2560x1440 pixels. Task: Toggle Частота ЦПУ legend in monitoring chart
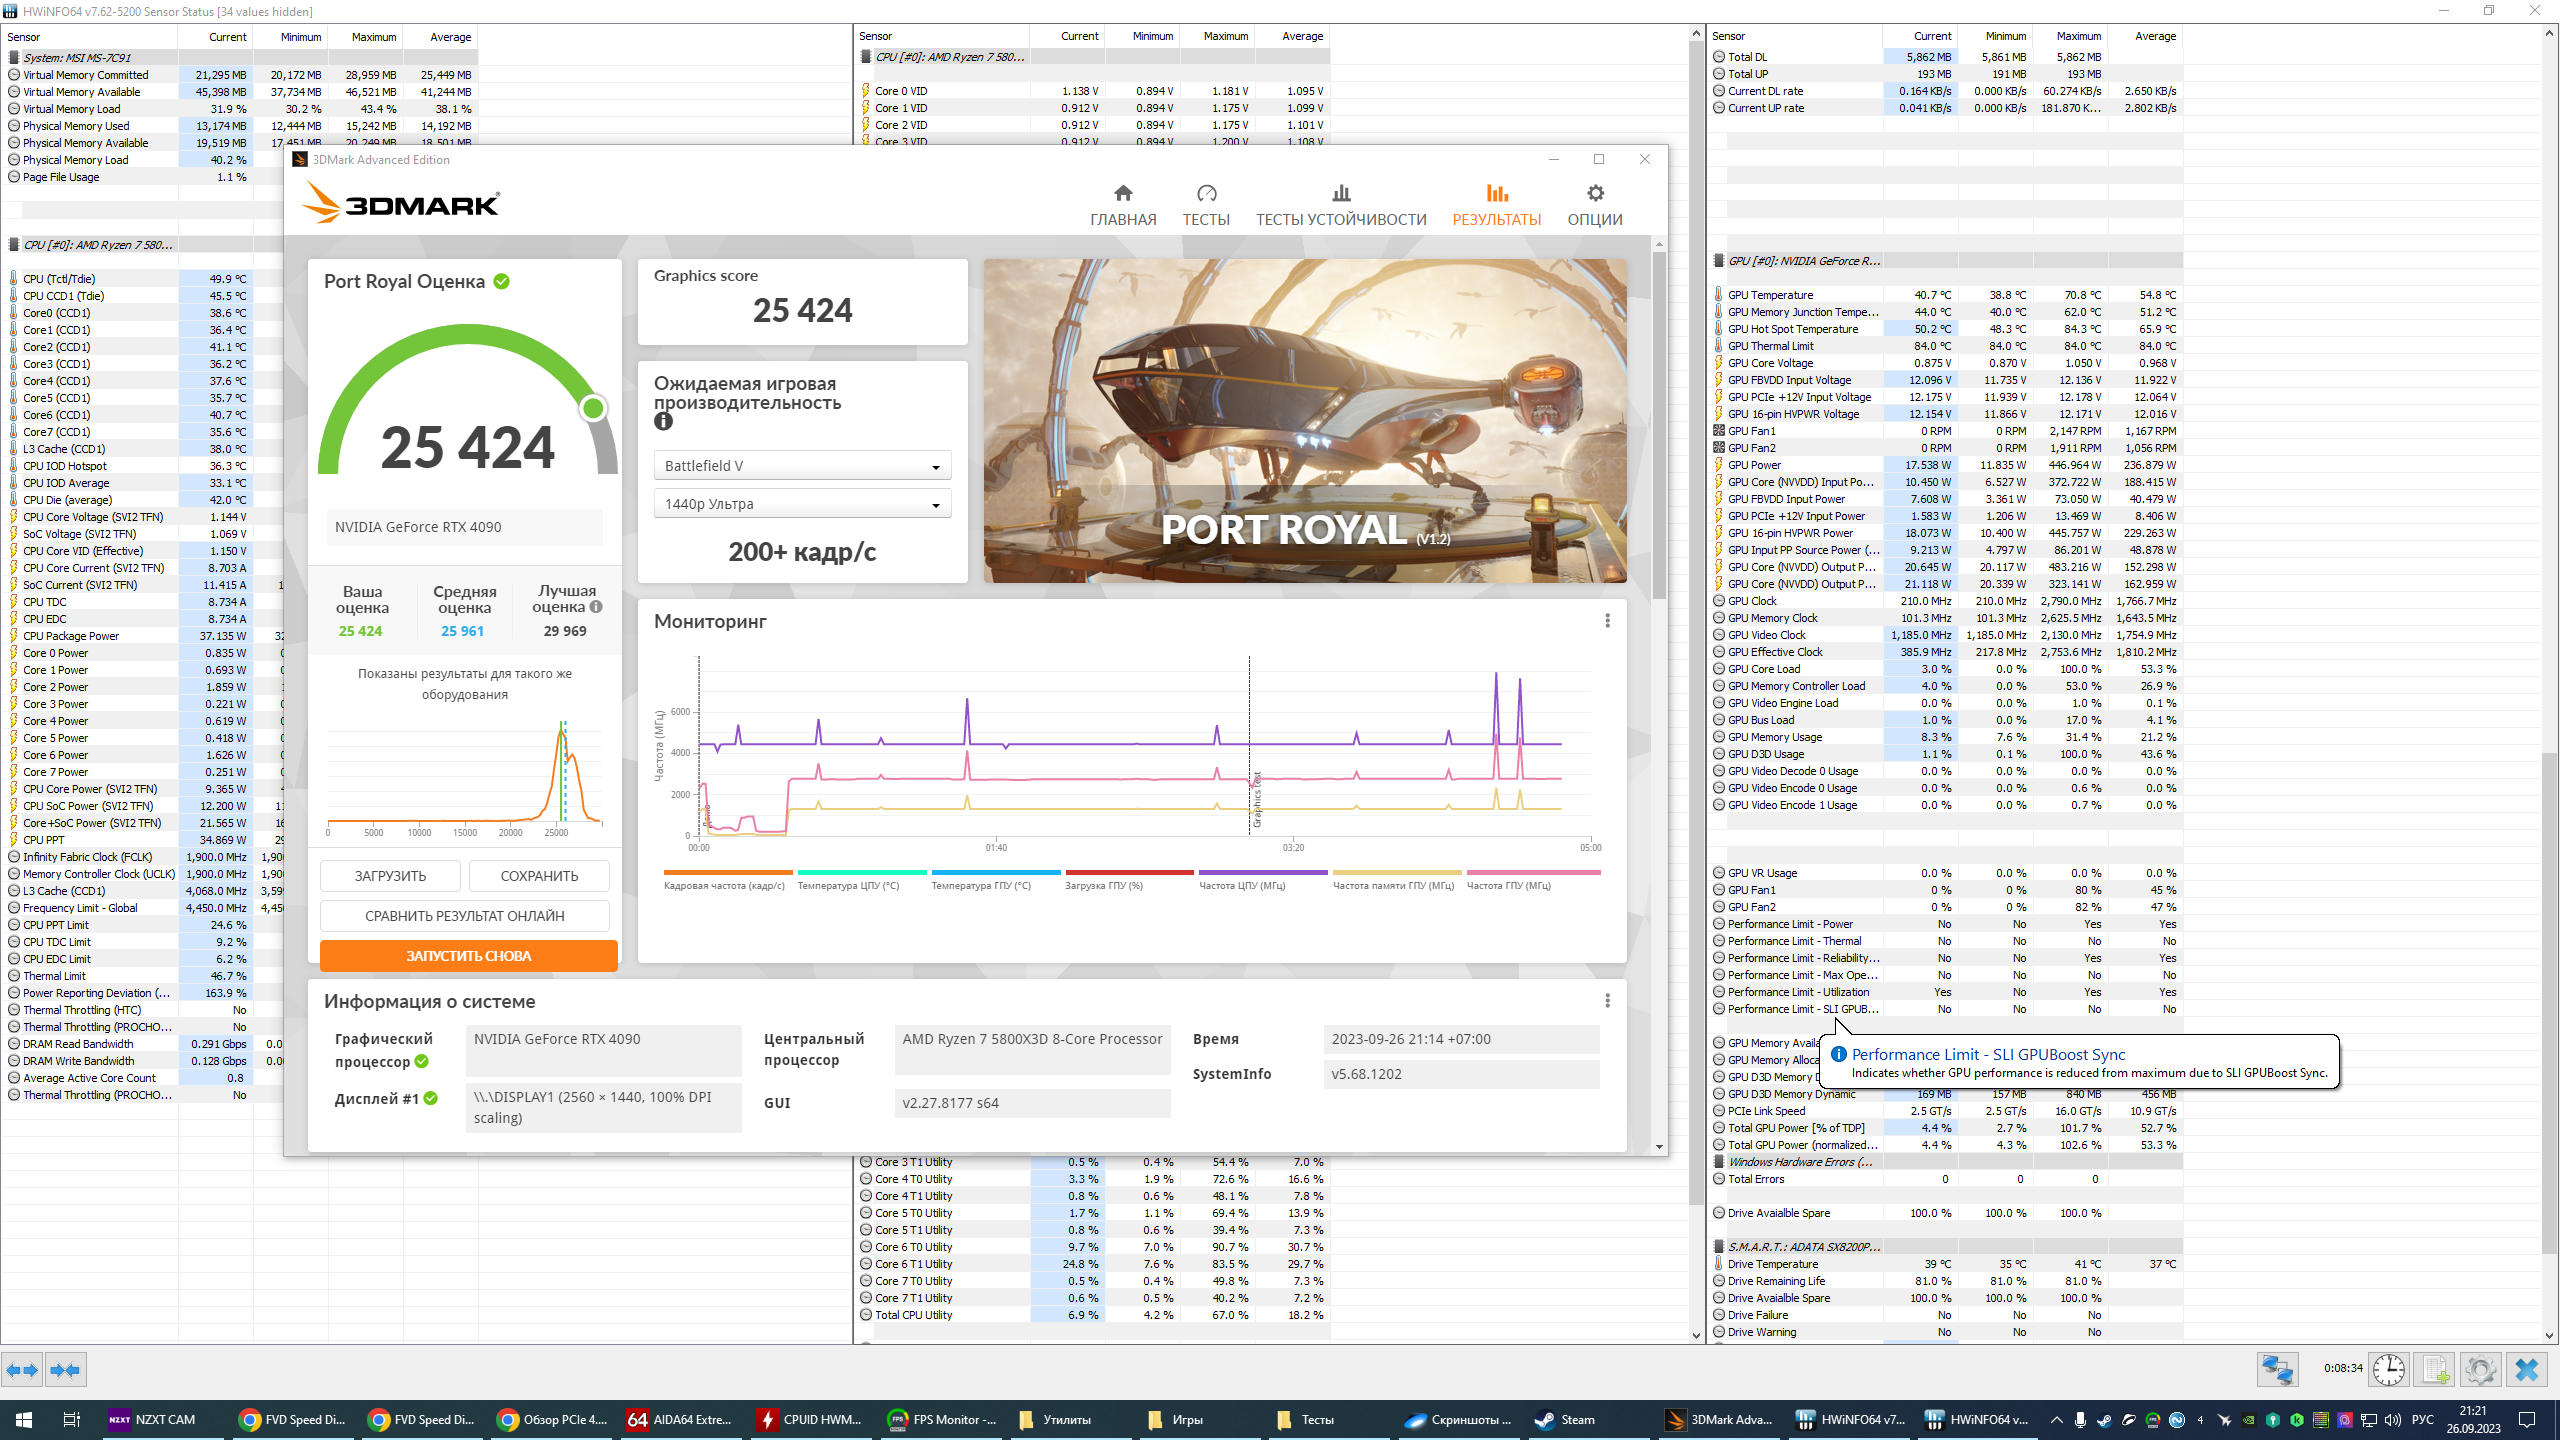[1242, 885]
